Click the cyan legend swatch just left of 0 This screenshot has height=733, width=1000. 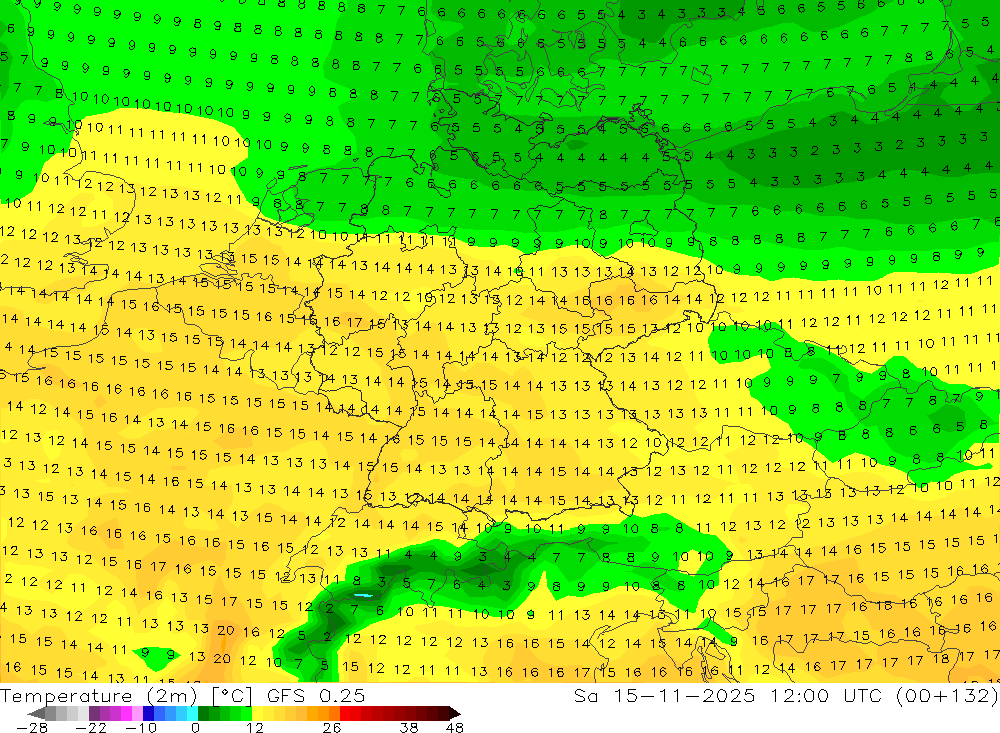193,713
